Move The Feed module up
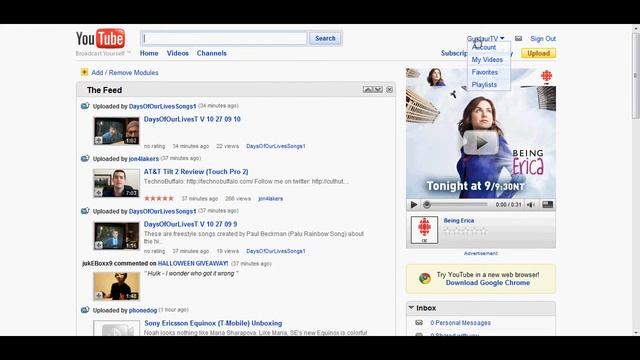This screenshot has width=640, height=360. [367, 89]
